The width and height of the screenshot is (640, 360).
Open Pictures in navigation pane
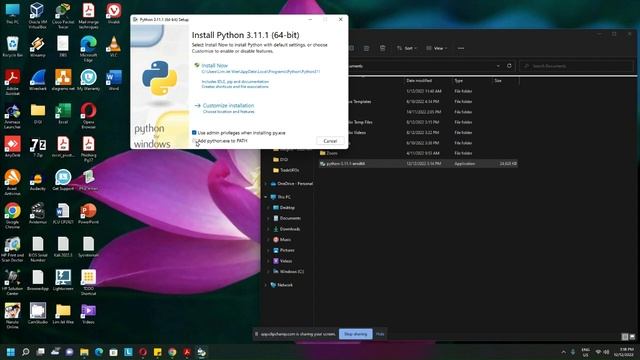[287, 250]
